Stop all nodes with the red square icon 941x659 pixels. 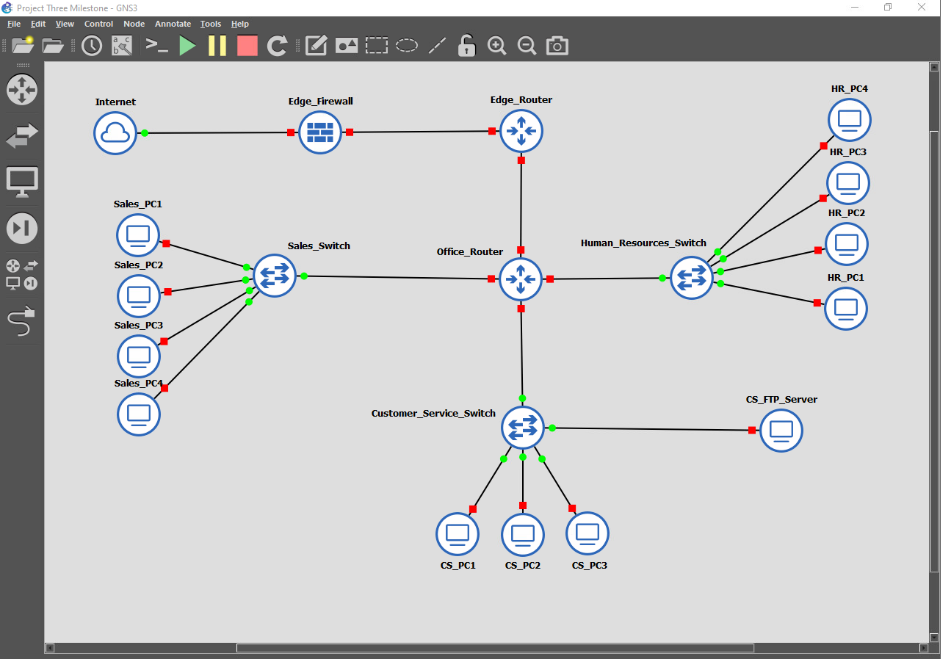coord(246,45)
